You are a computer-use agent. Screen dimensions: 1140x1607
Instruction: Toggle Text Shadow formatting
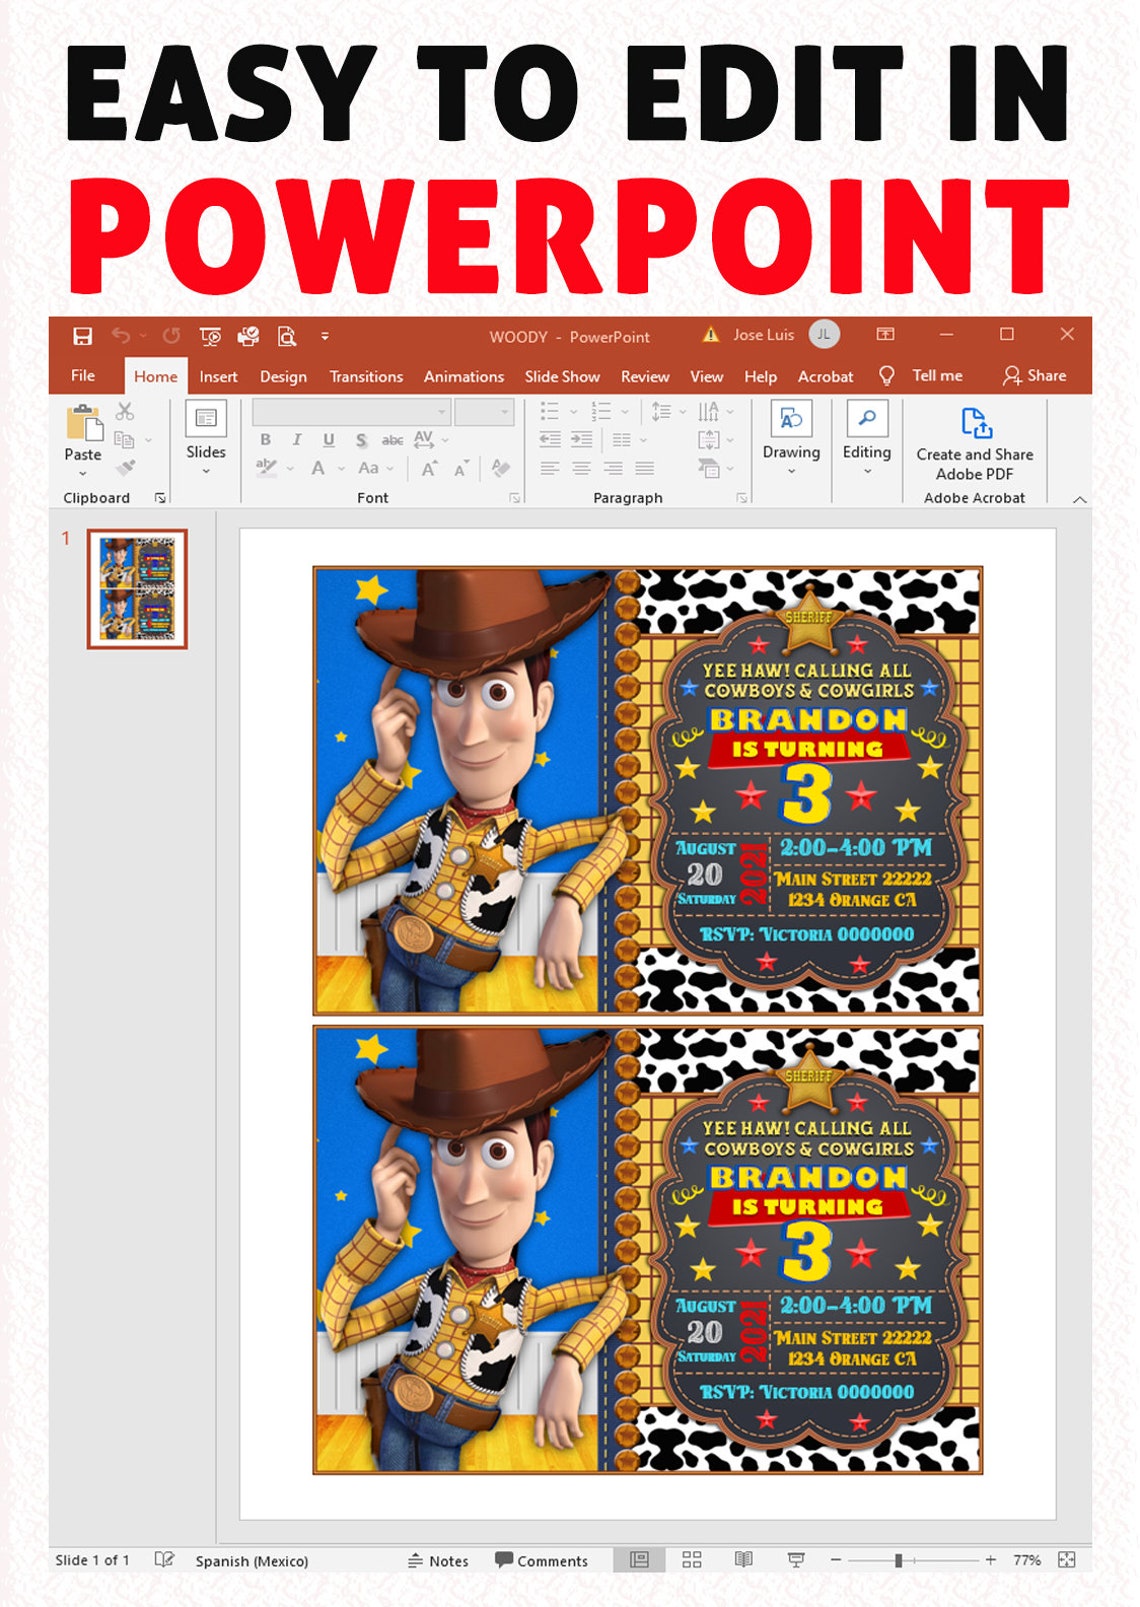point(361,439)
